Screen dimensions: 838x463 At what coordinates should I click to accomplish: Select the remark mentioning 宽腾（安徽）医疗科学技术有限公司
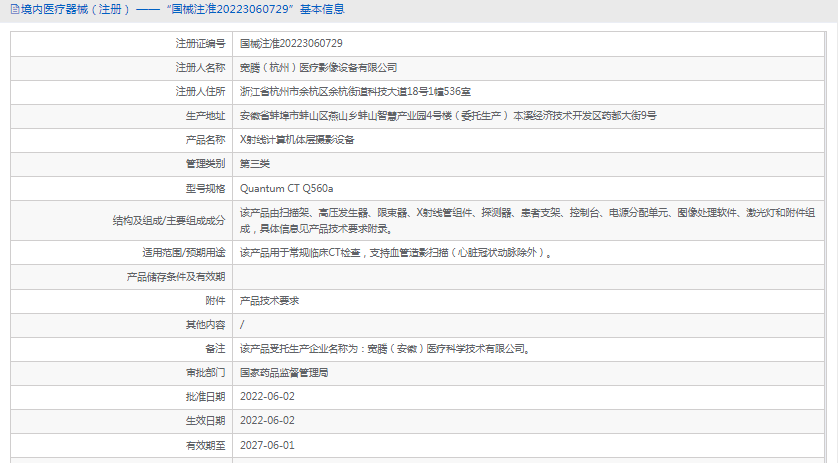[x=385, y=349]
